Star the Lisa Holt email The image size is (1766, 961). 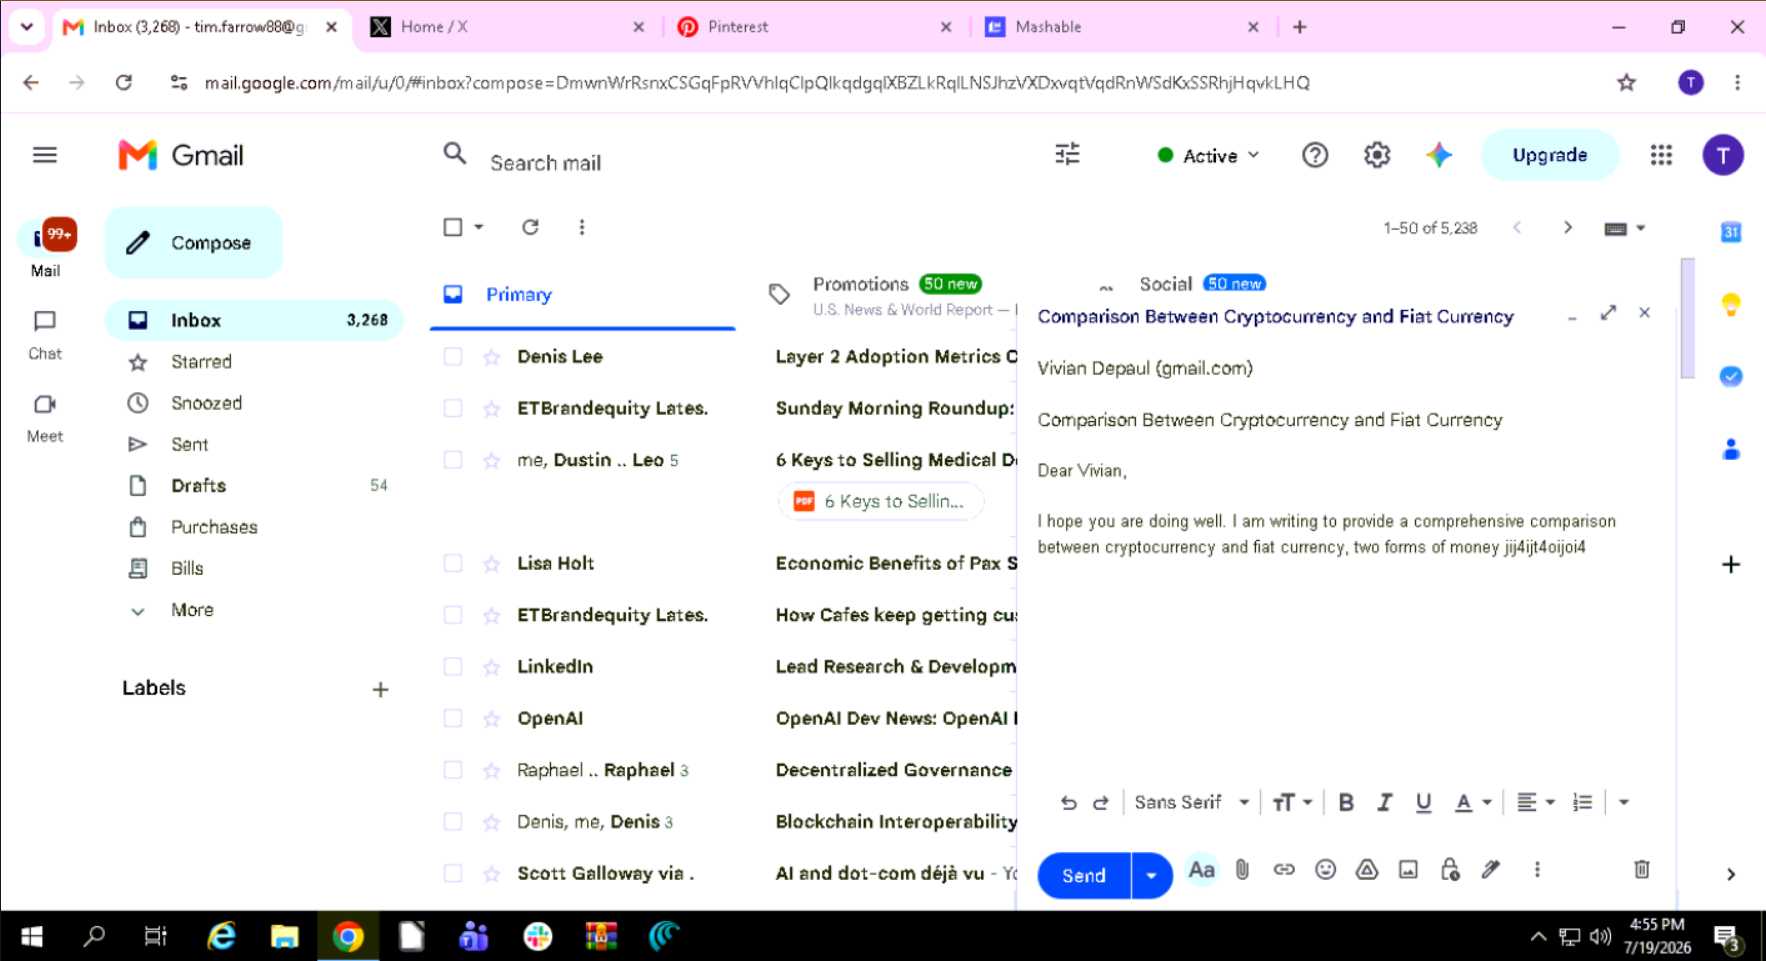(x=491, y=563)
